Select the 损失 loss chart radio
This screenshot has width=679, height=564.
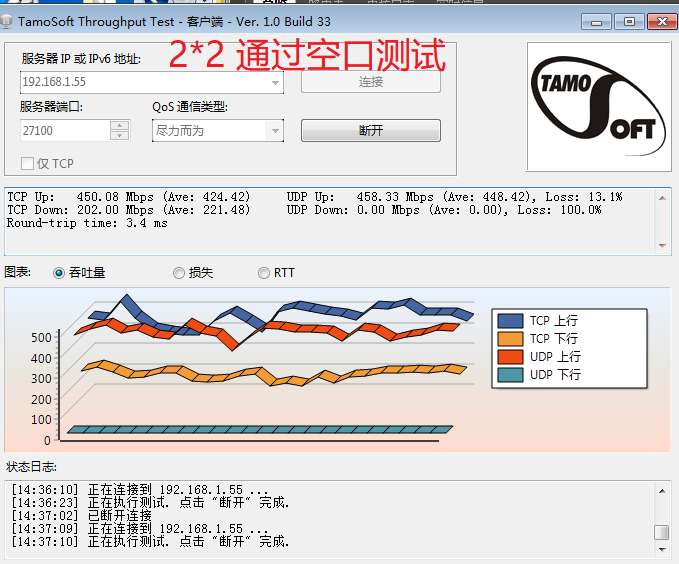[x=179, y=273]
